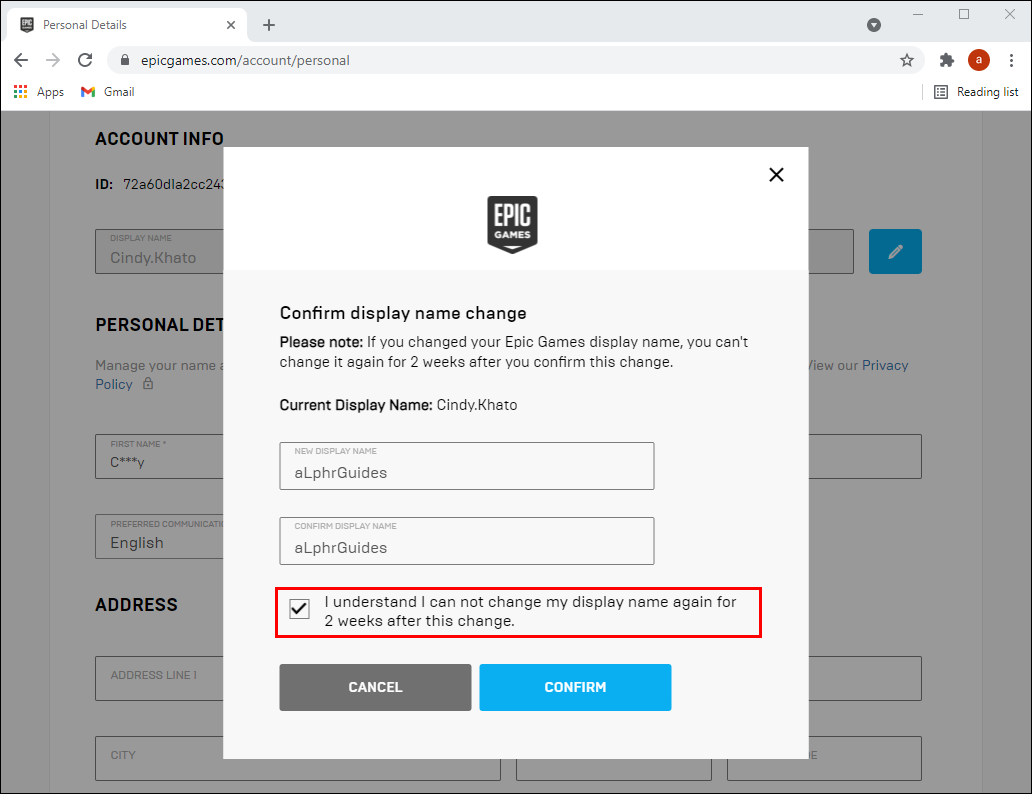This screenshot has height=794, width=1032.
Task: Open a new browser tab
Action: tap(269, 25)
